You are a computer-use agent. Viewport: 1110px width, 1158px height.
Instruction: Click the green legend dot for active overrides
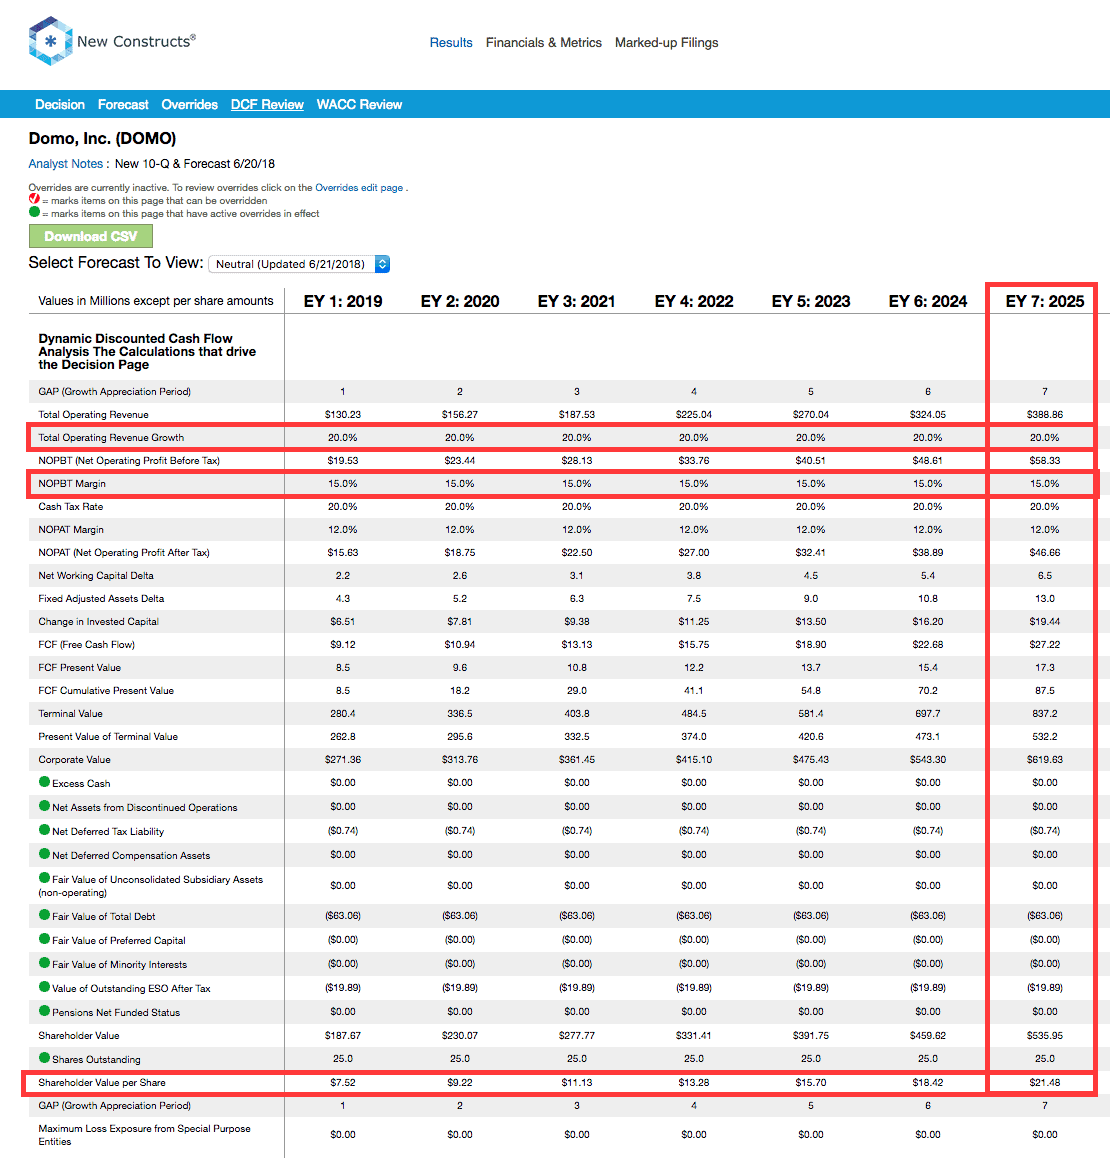click(x=34, y=212)
